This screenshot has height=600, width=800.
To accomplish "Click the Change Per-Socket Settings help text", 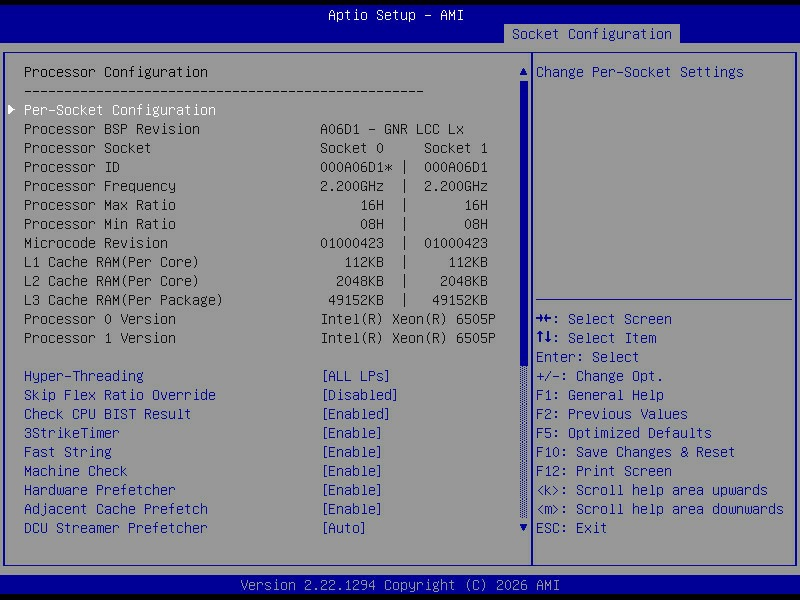I will (x=640, y=72).
